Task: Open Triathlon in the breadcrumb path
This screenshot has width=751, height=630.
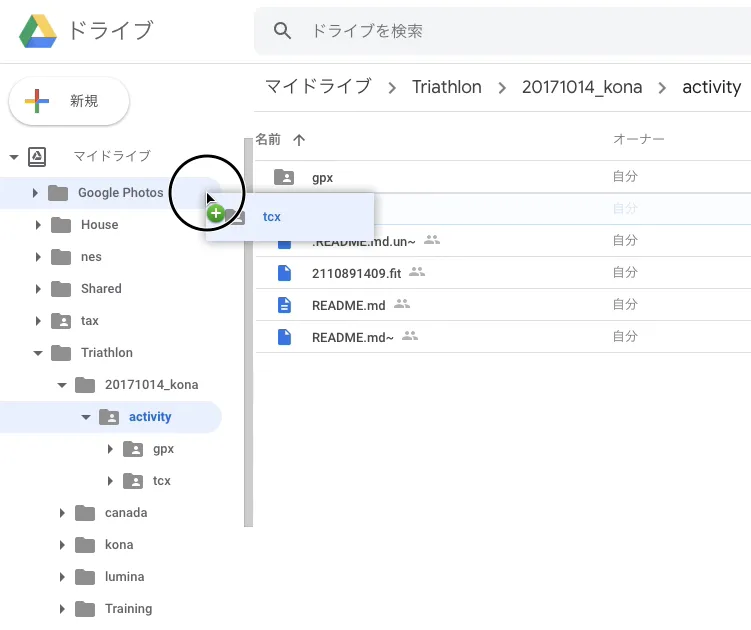Action: coord(446,87)
